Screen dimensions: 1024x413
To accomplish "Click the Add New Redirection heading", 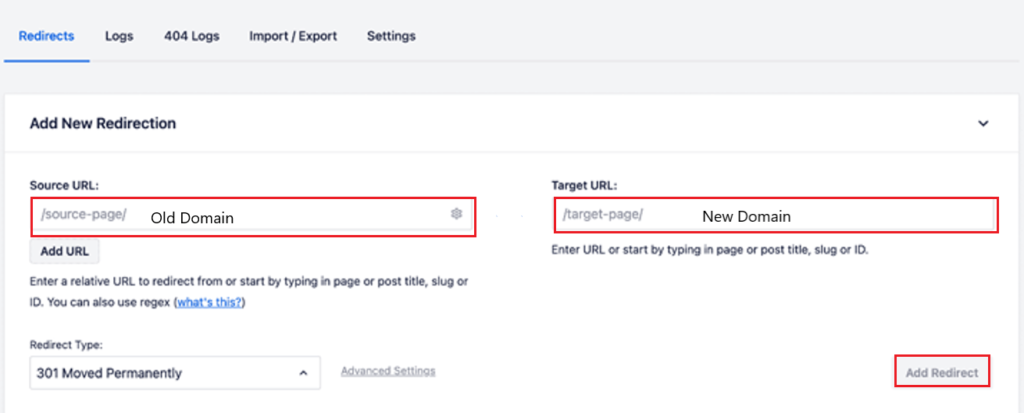I will click(103, 124).
